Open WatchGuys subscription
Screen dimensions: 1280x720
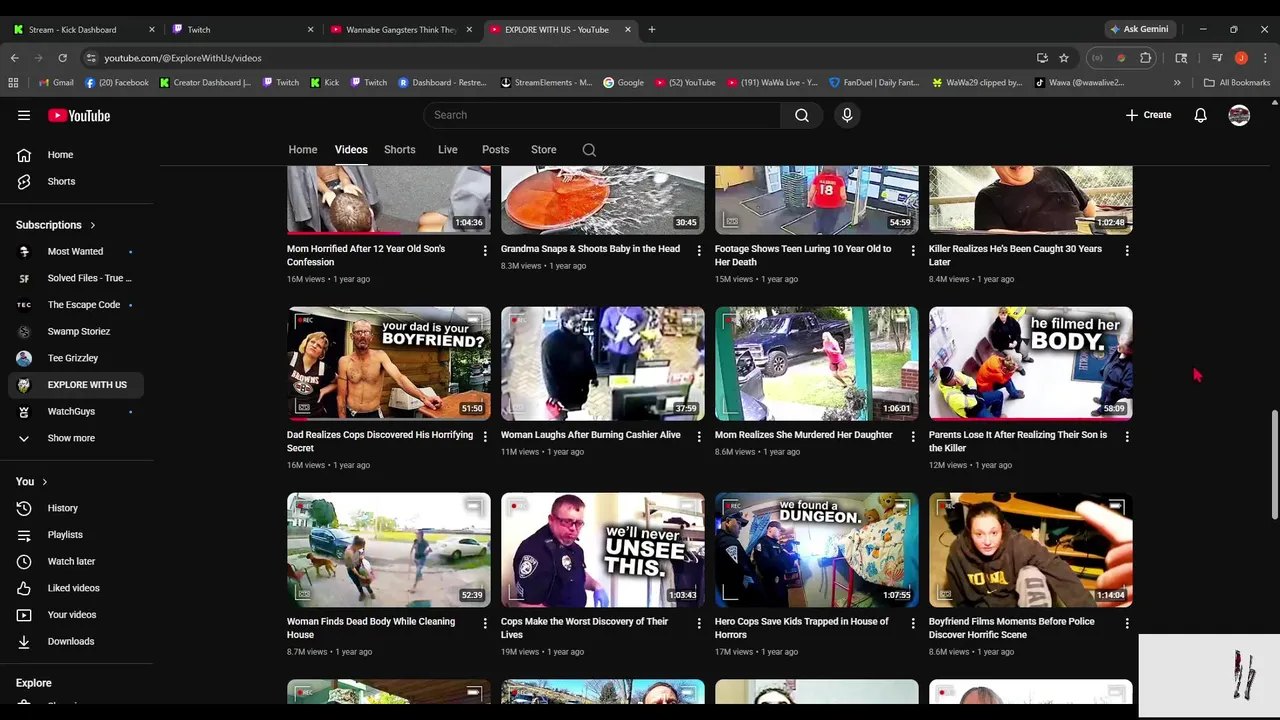[x=77, y=411]
